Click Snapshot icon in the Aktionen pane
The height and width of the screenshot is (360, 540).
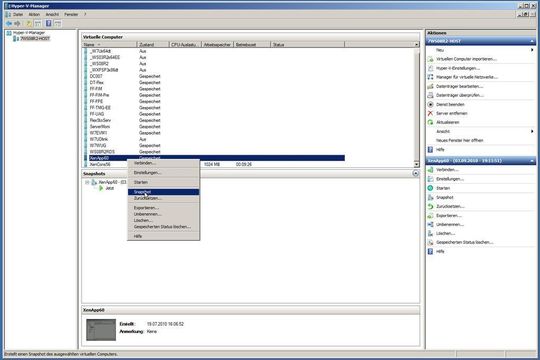430,197
